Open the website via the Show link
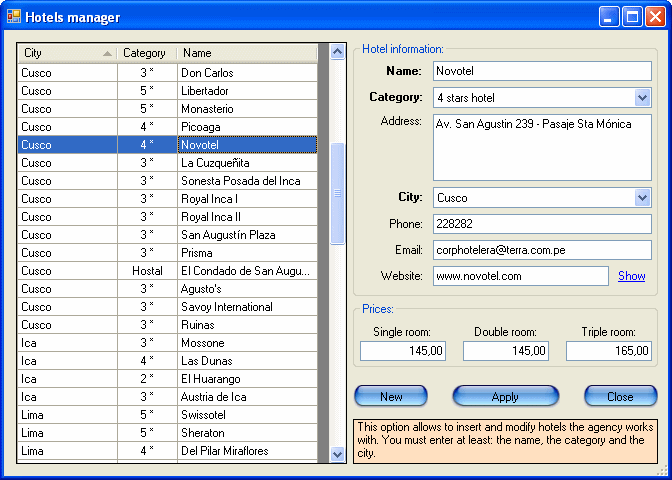The image size is (672, 480). [x=631, y=276]
